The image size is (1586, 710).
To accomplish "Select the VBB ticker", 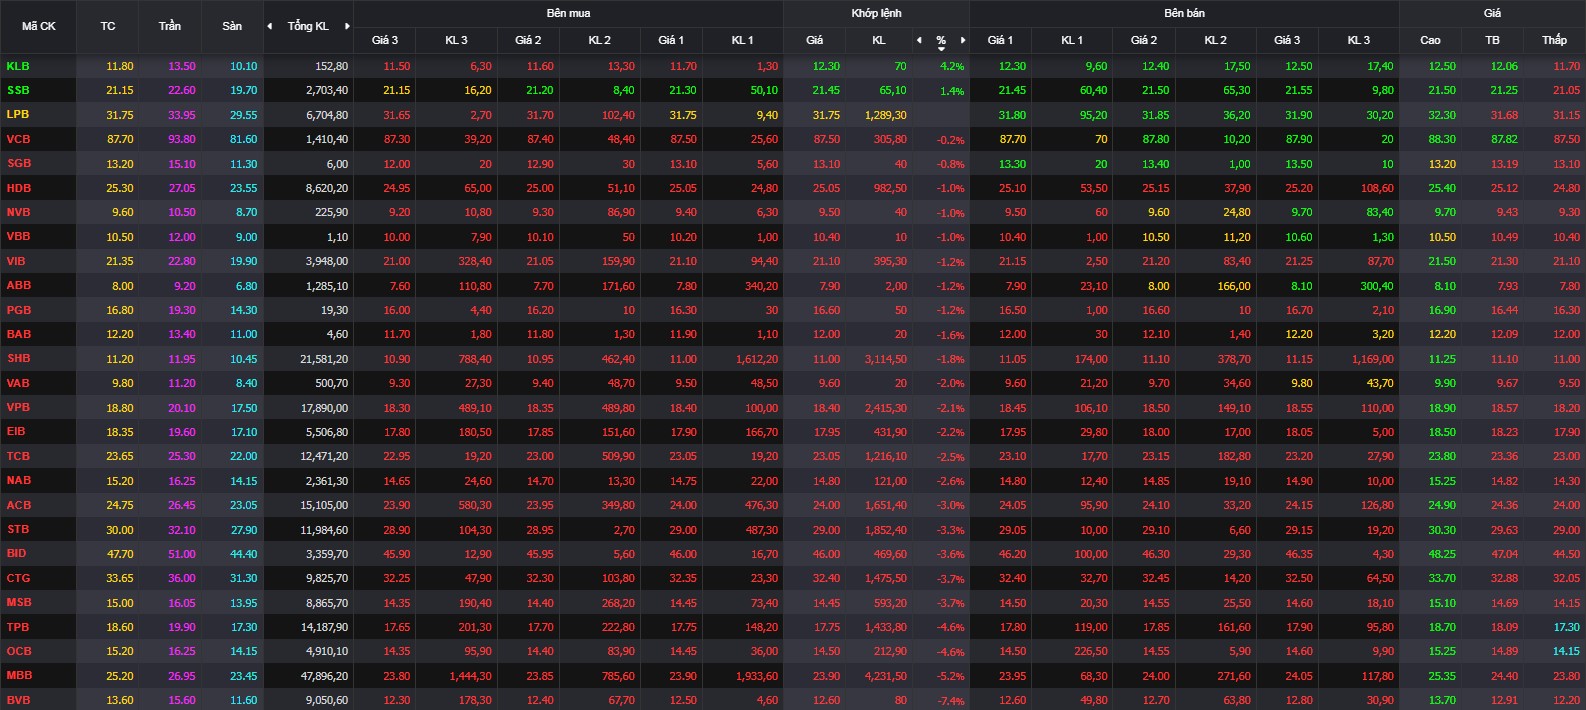I will tap(18, 236).
